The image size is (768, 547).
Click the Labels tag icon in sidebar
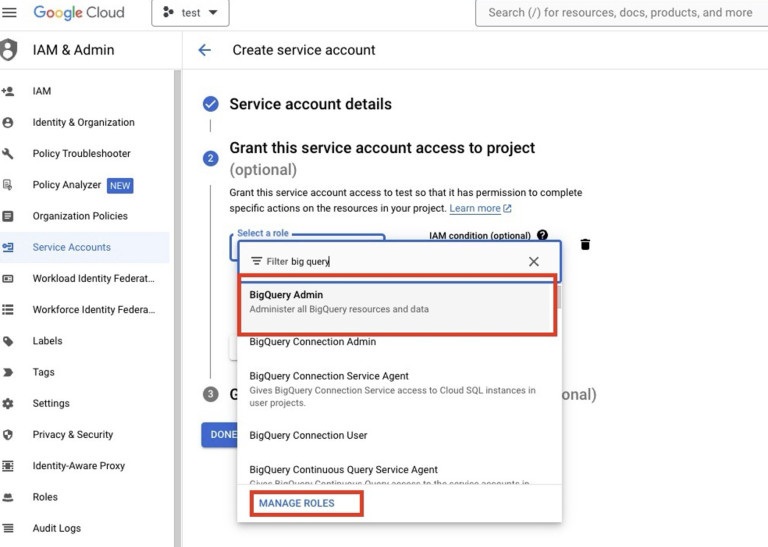coord(9,341)
